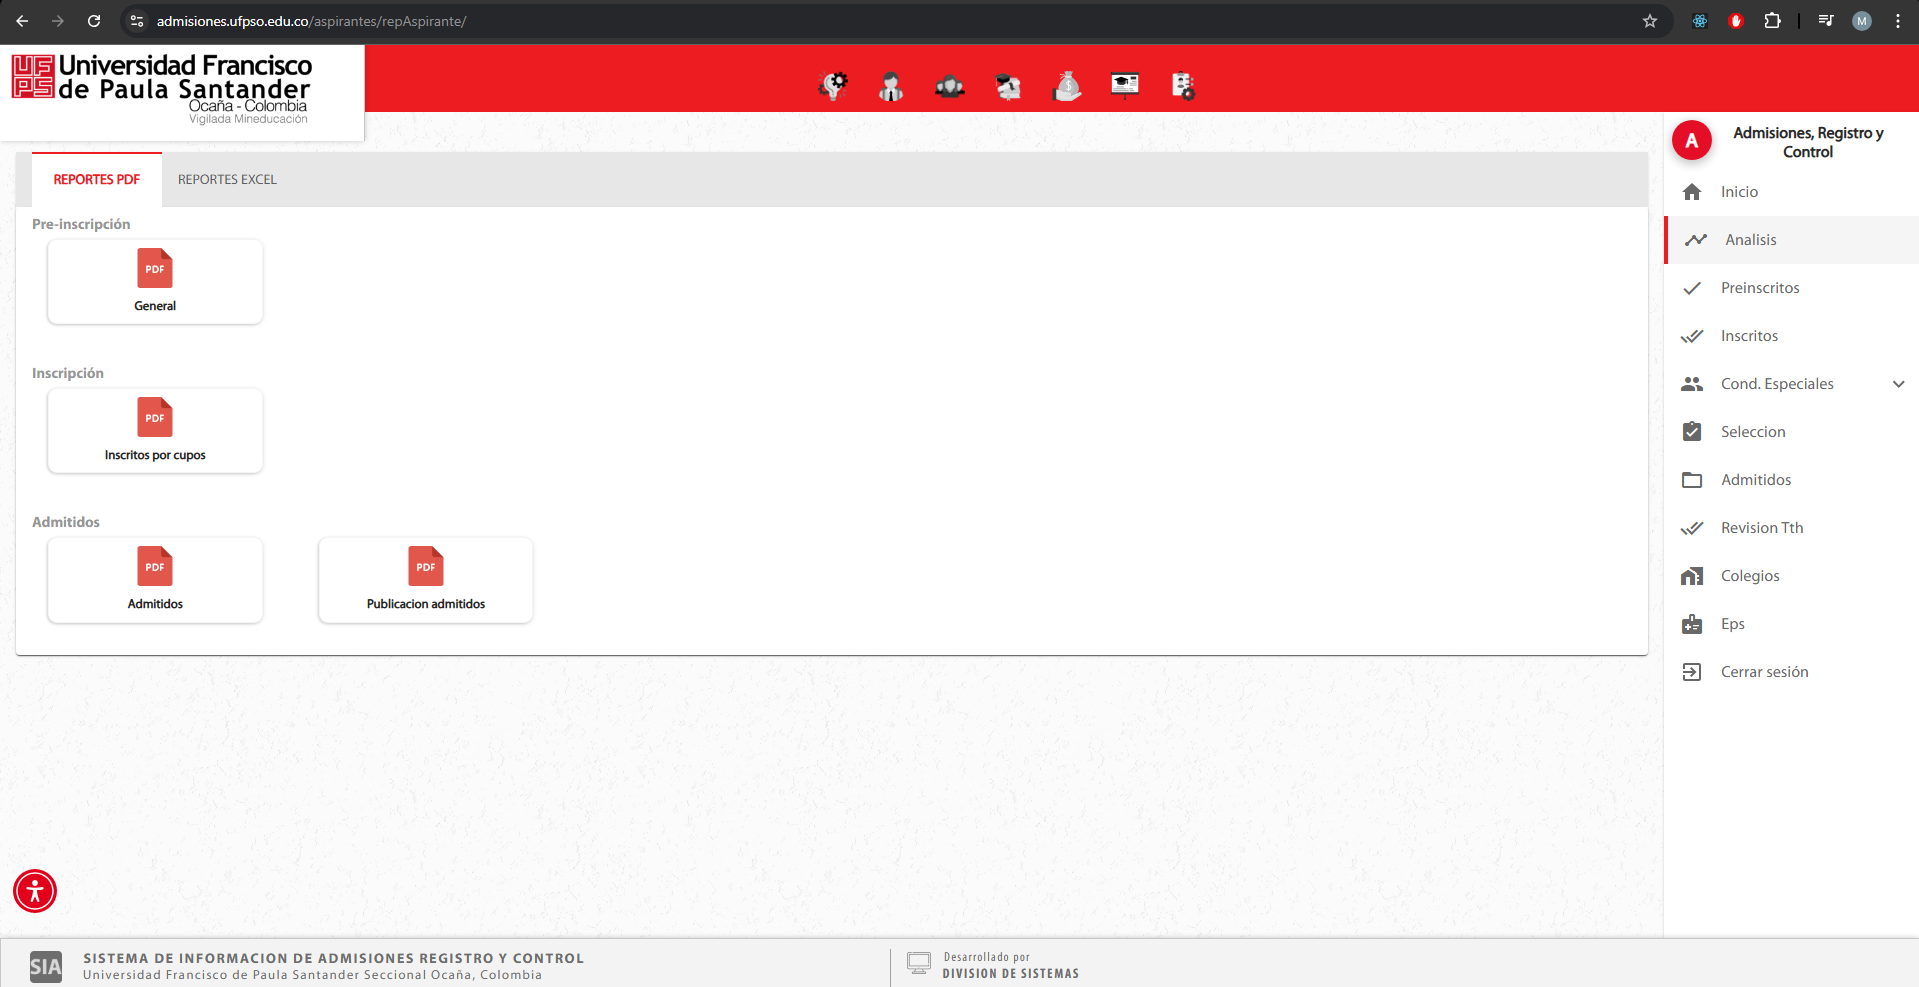Switch to the REPORTES EXCEL tab
Viewport: 1919px width, 987px height.
[x=227, y=180]
